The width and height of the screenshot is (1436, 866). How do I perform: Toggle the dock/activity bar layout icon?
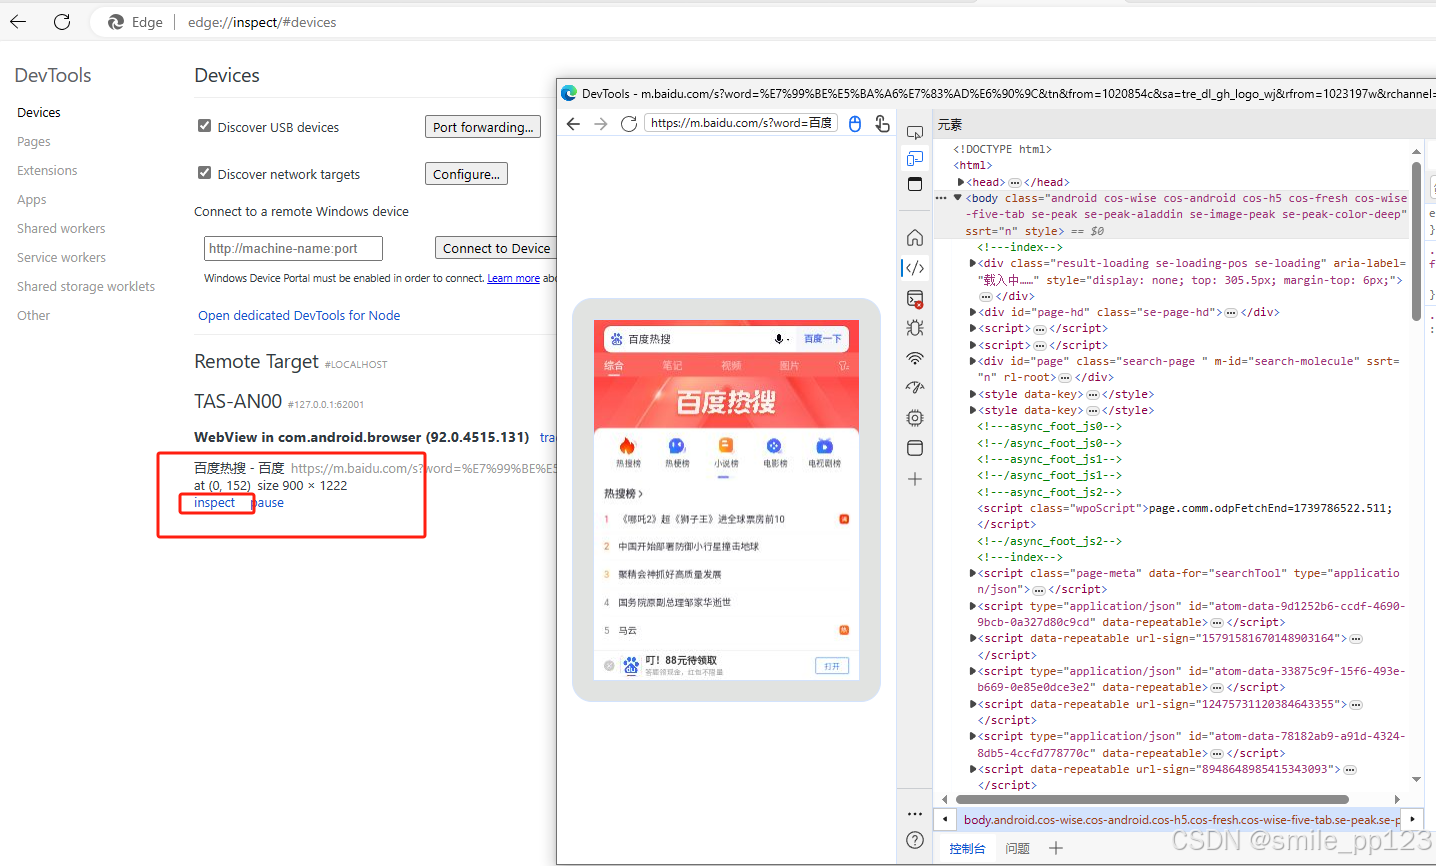point(915,184)
